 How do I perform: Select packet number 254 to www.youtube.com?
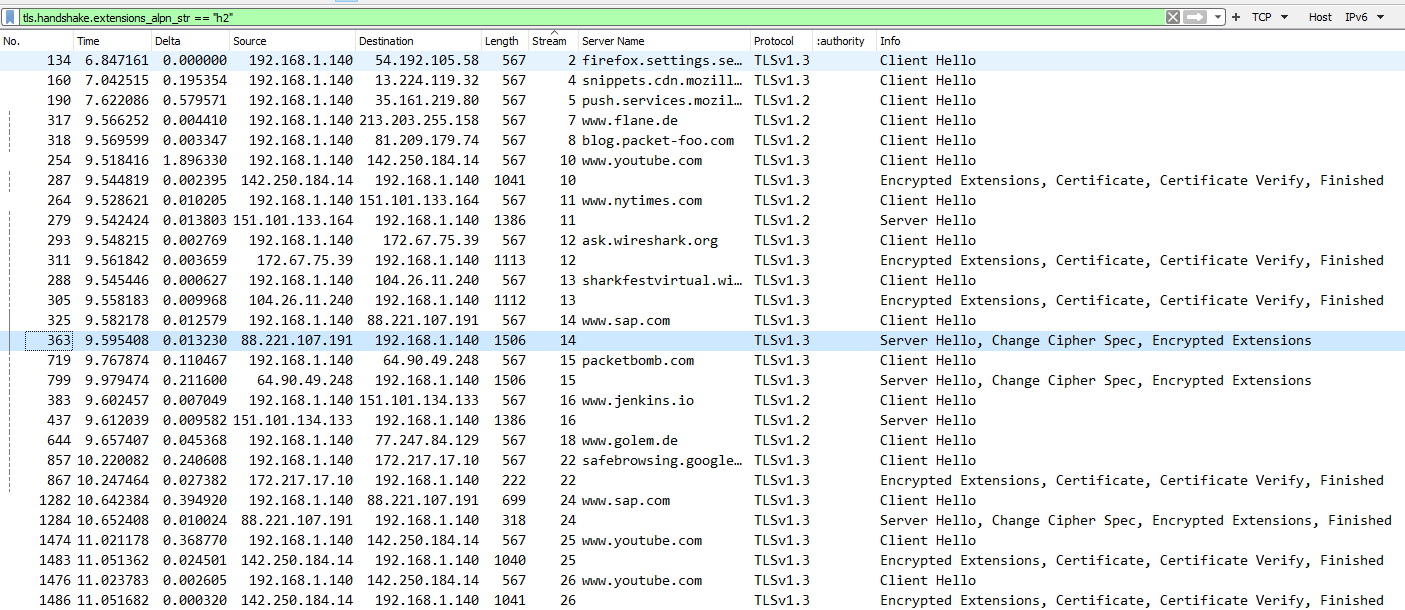(702, 160)
